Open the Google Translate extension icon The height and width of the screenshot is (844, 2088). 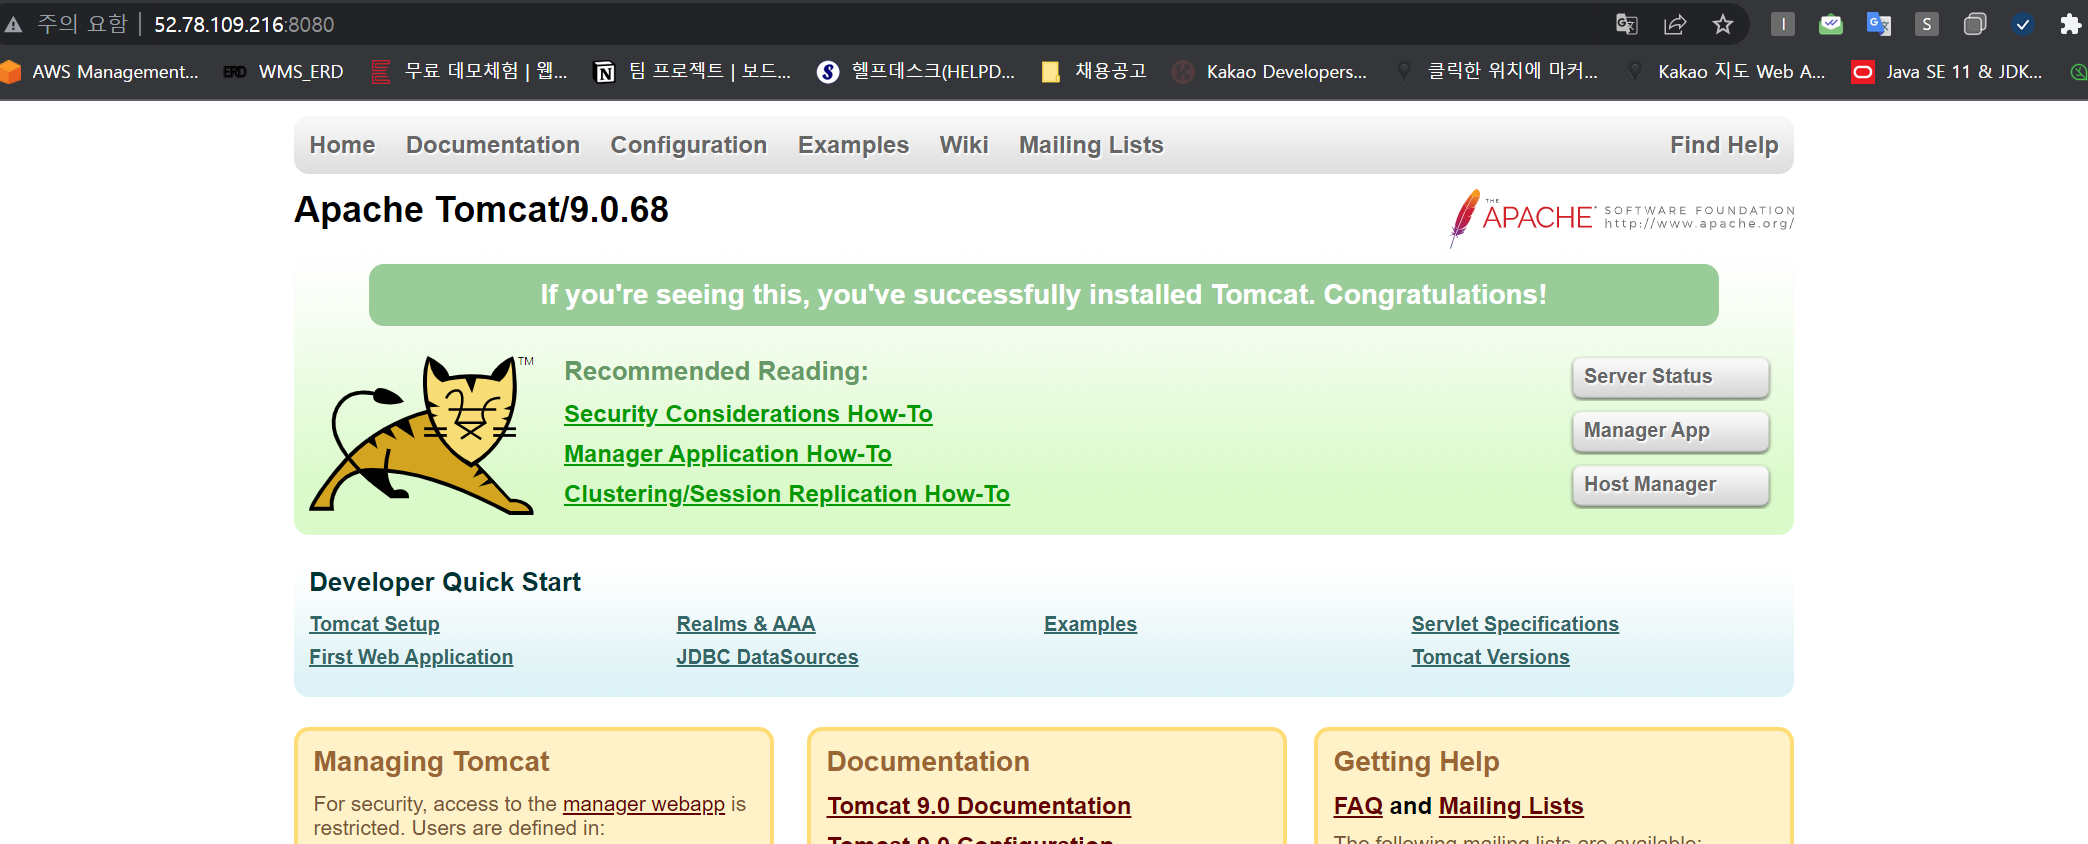(x=1879, y=24)
